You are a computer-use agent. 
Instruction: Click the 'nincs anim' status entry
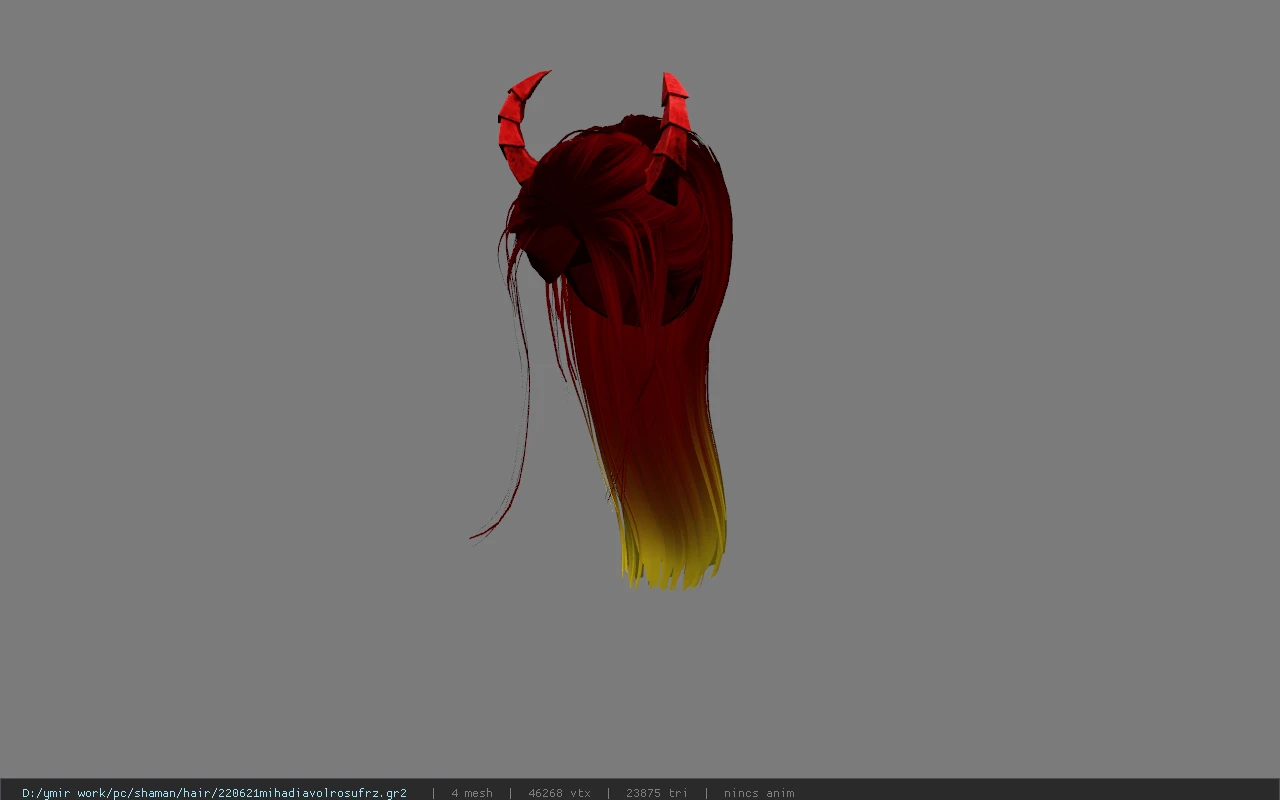coord(759,793)
